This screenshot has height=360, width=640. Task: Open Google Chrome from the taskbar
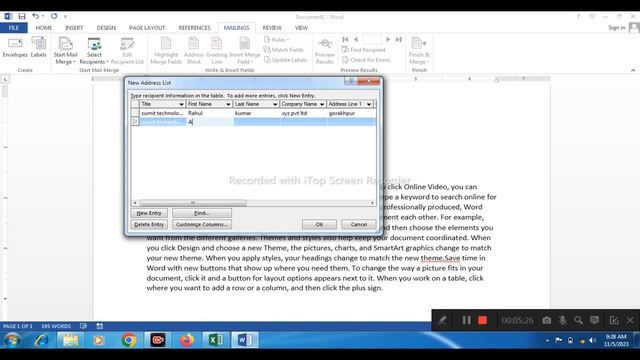click(x=129, y=340)
